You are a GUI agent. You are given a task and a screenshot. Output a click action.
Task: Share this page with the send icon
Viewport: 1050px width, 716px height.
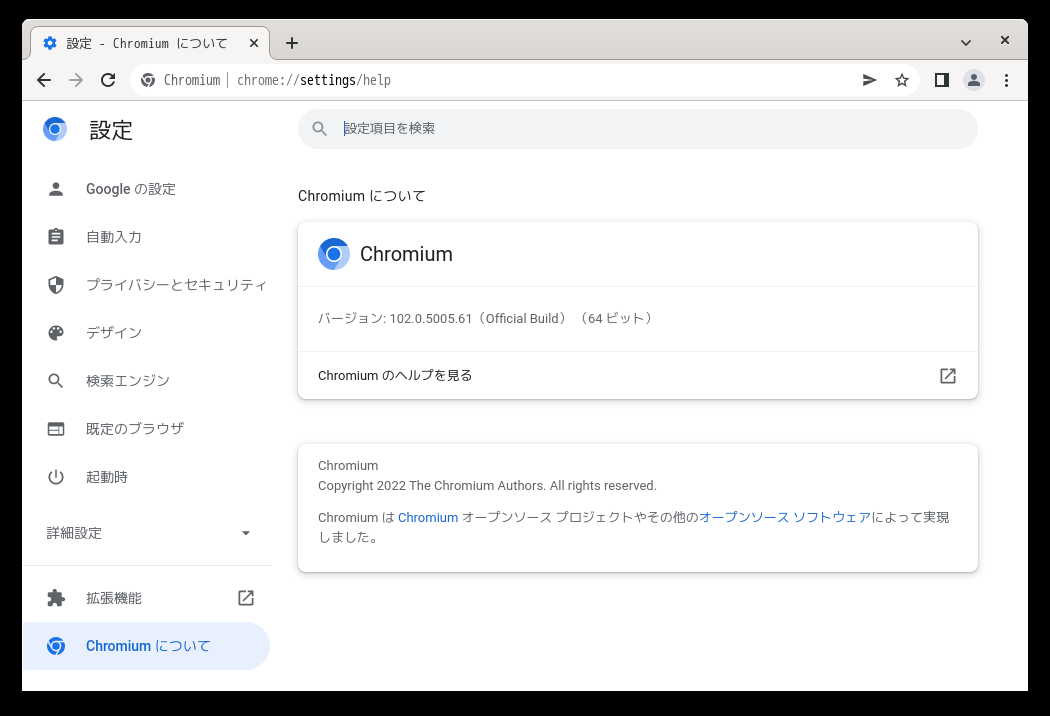869,80
